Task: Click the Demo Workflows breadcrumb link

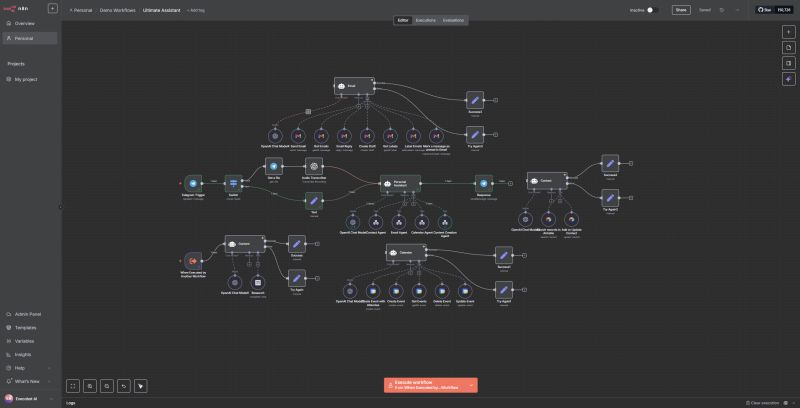Action: point(118,10)
